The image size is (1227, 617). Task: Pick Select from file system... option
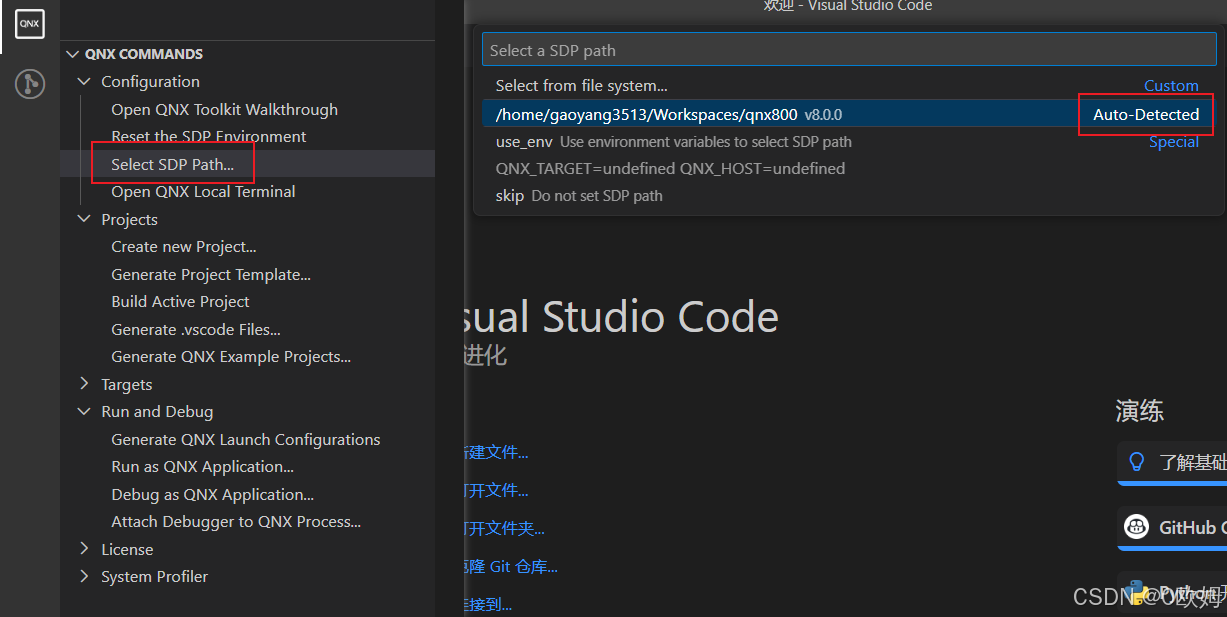[848, 86]
